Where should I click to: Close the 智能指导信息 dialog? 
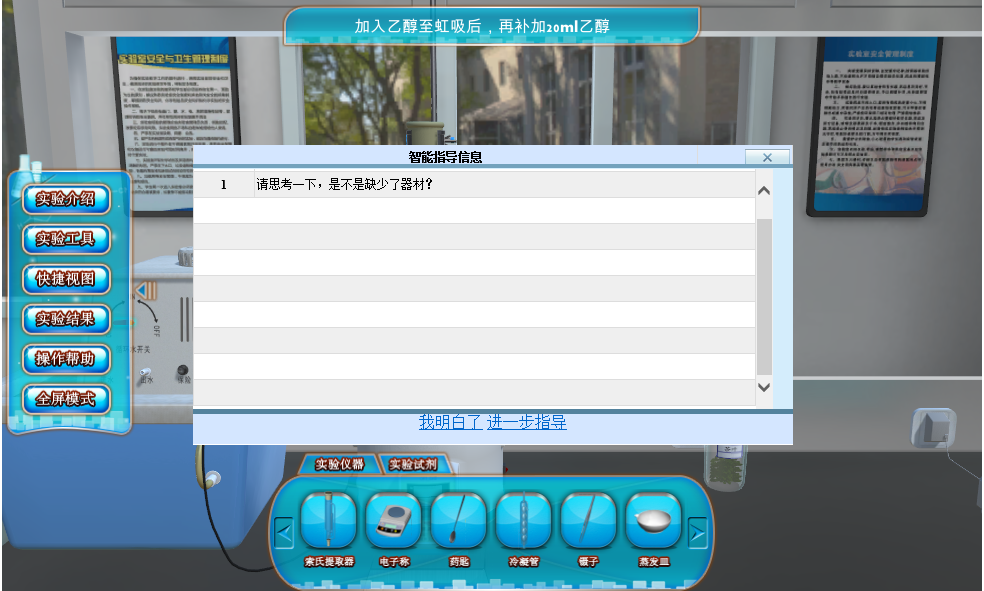(x=767, y=157)
